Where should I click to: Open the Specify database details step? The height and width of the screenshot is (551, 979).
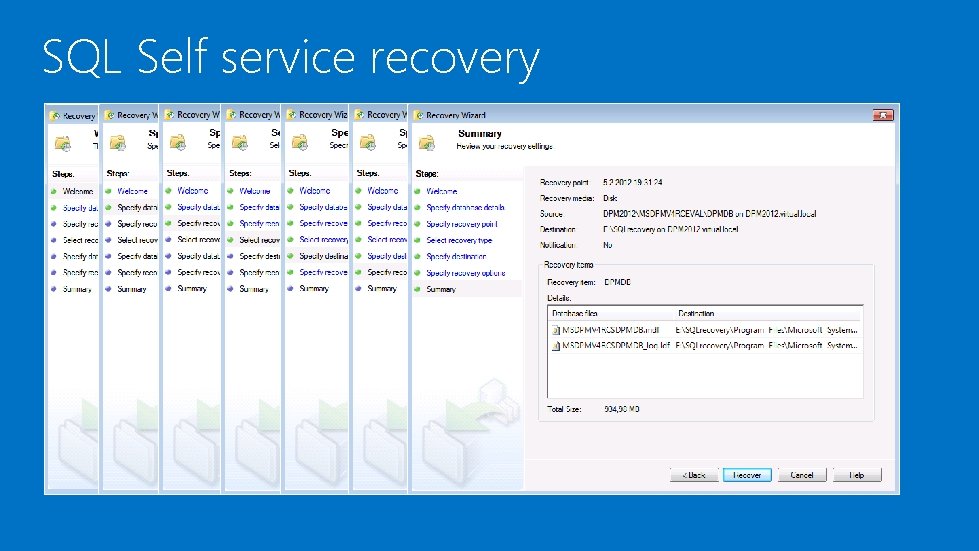(465, 207)
